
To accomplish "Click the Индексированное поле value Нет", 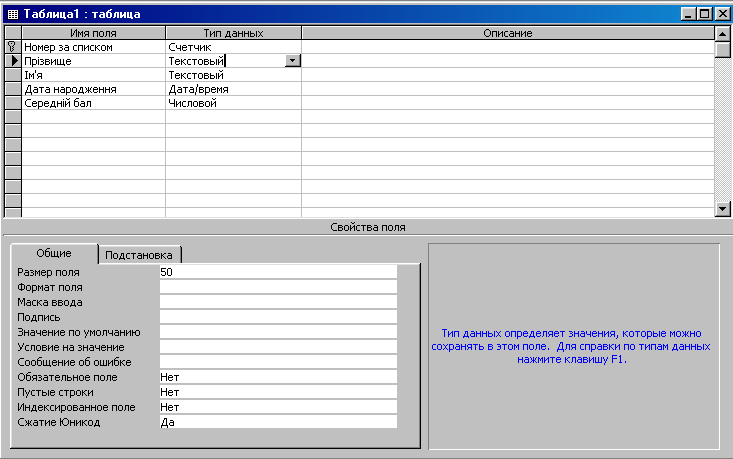I will [x=278, y=407].
